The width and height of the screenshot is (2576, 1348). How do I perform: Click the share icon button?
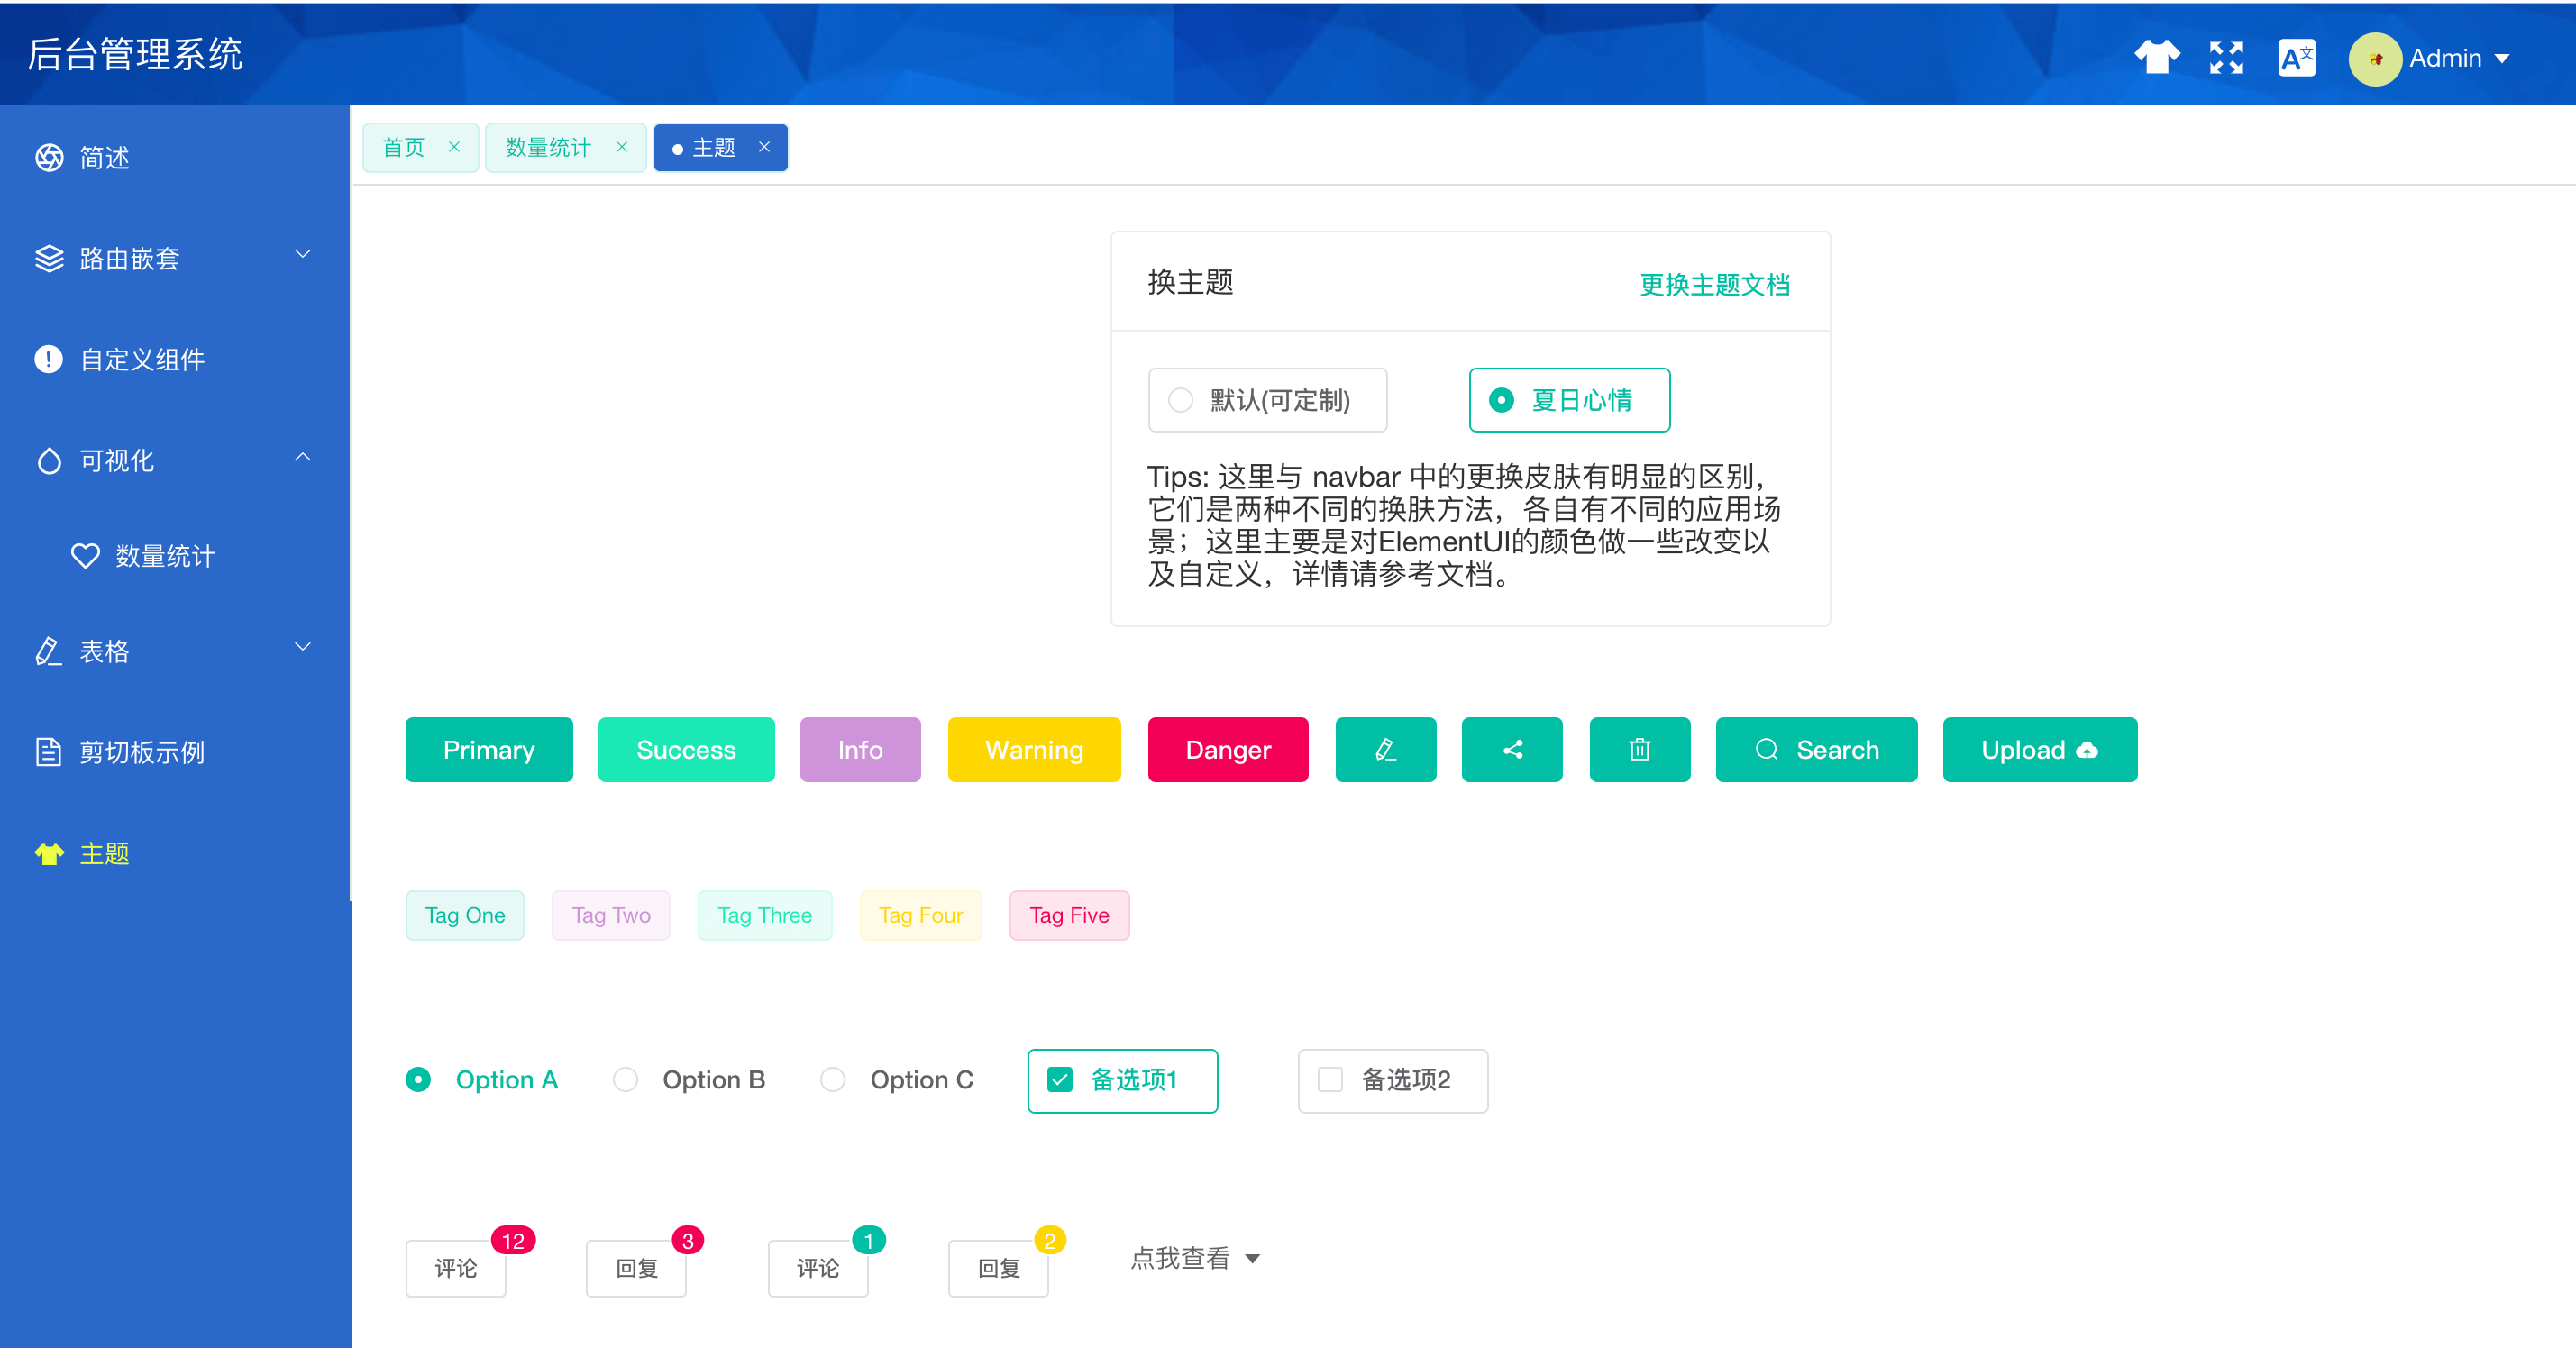[1511, 749]
